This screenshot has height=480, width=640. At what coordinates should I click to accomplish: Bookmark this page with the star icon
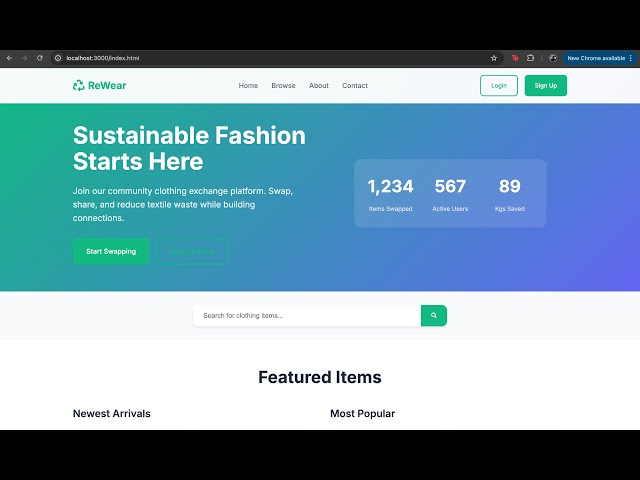pos(494,58)
